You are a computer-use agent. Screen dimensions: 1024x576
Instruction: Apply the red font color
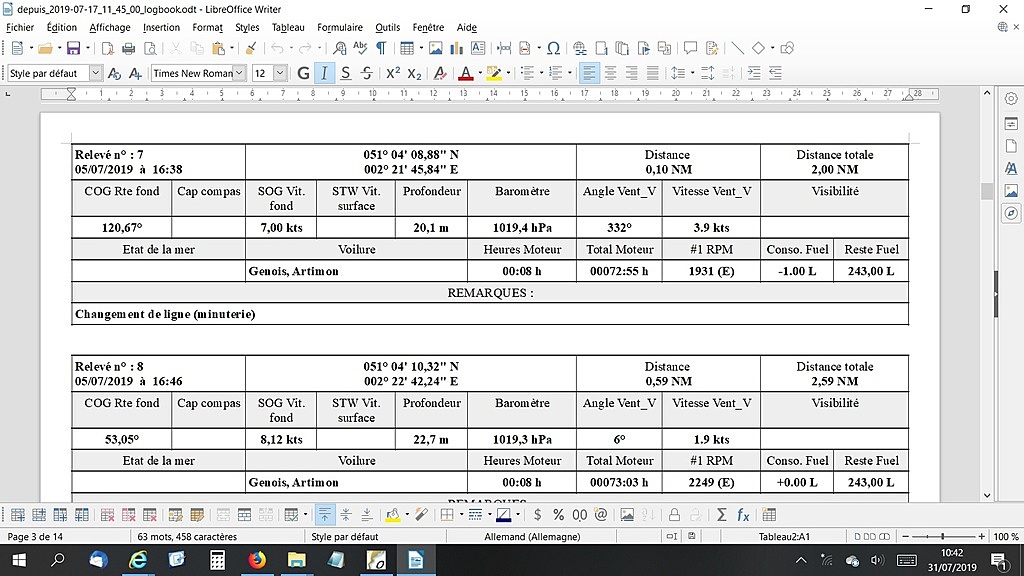[466, 73]
